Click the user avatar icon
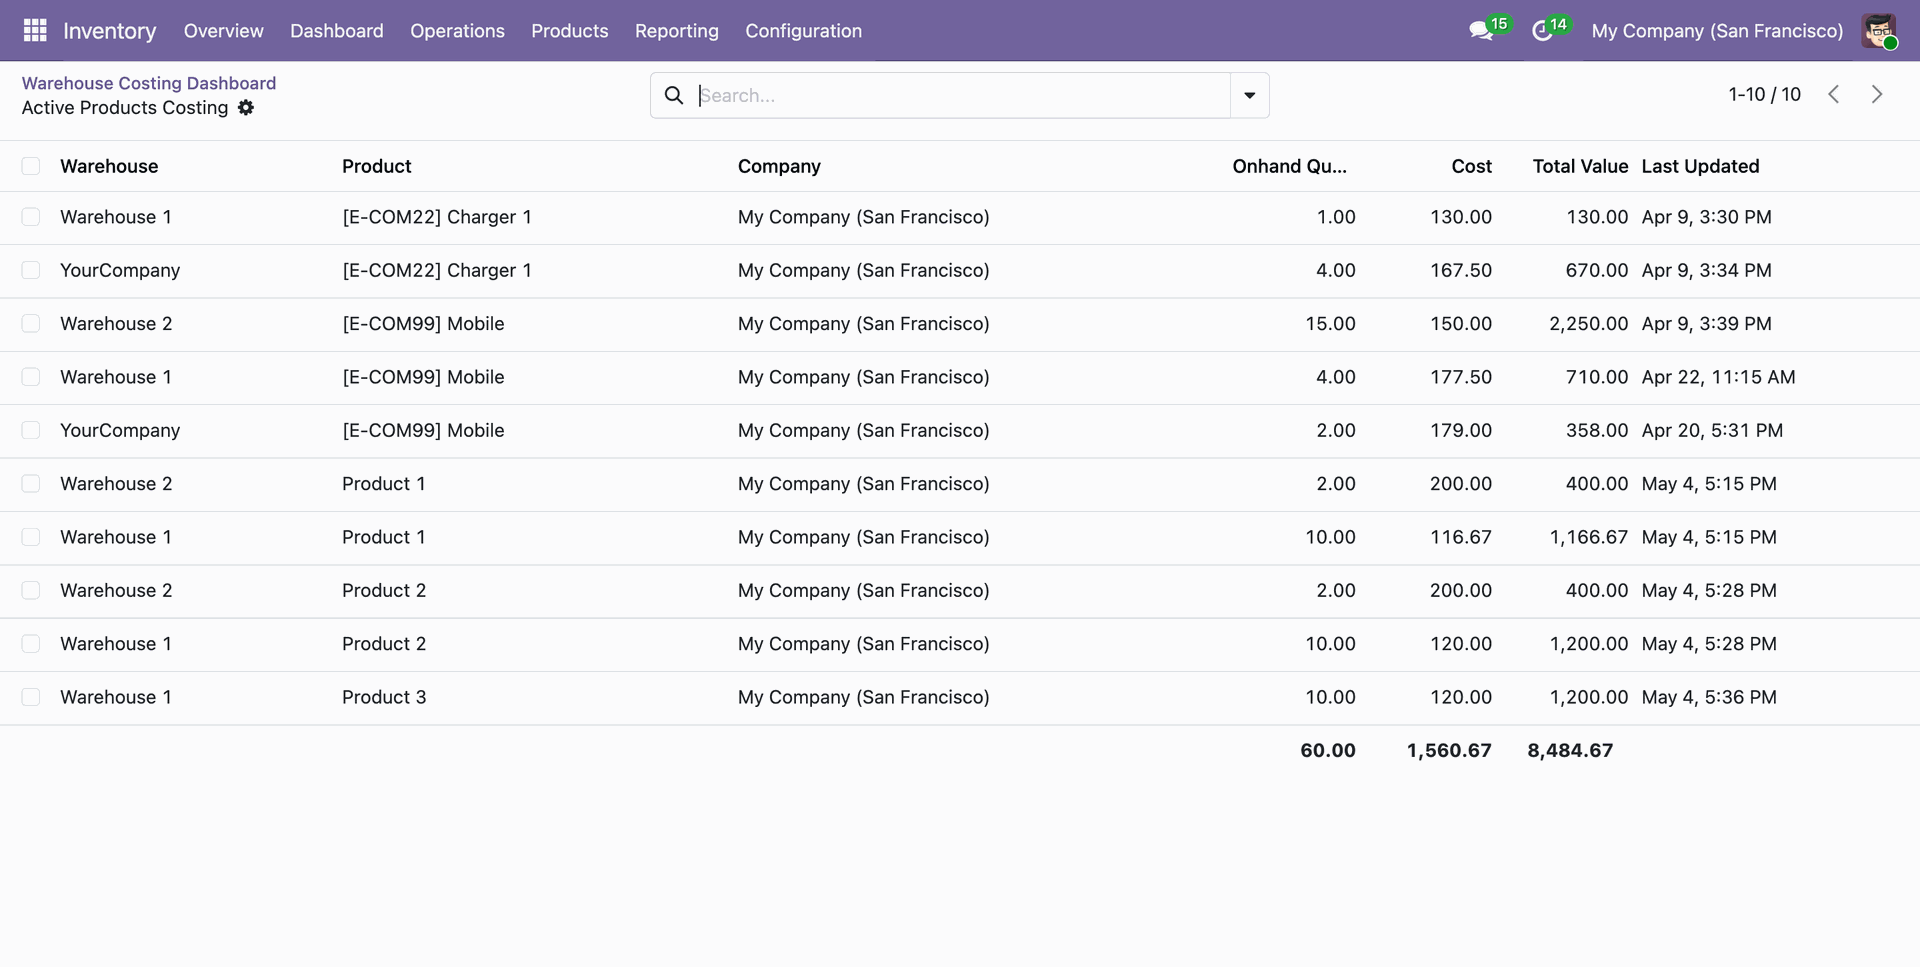 pyautogui.click(x=1879, y=31)
